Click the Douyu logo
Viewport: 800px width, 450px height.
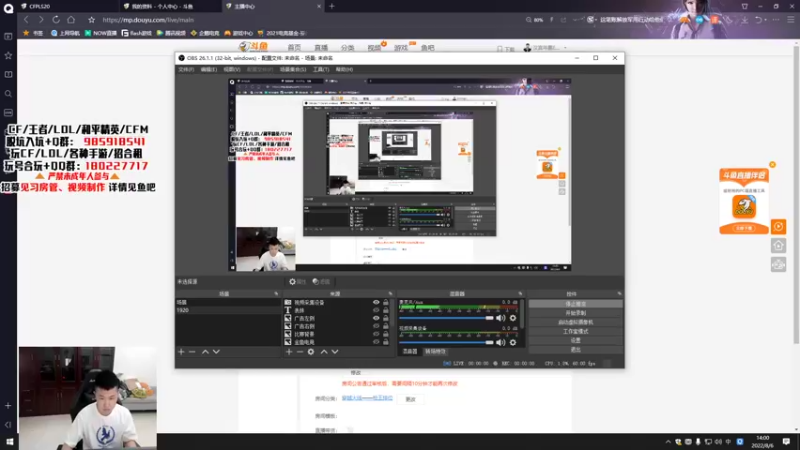[x=253, y=46]
